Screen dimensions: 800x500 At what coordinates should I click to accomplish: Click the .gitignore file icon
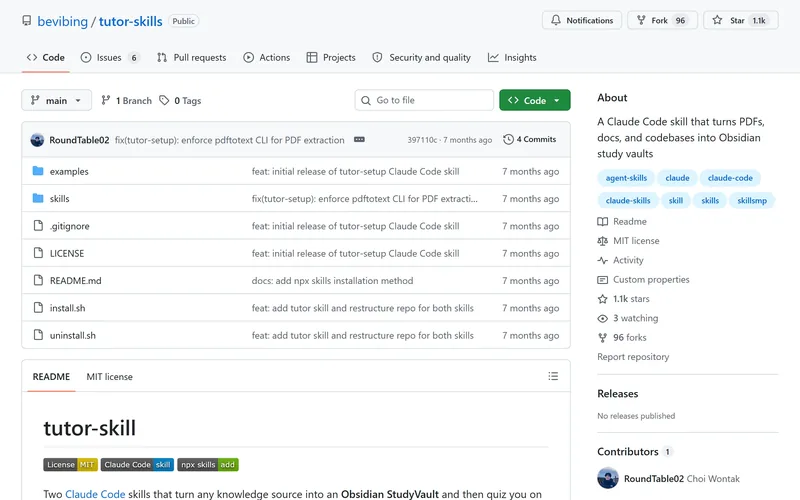click(x=38, y=226)
